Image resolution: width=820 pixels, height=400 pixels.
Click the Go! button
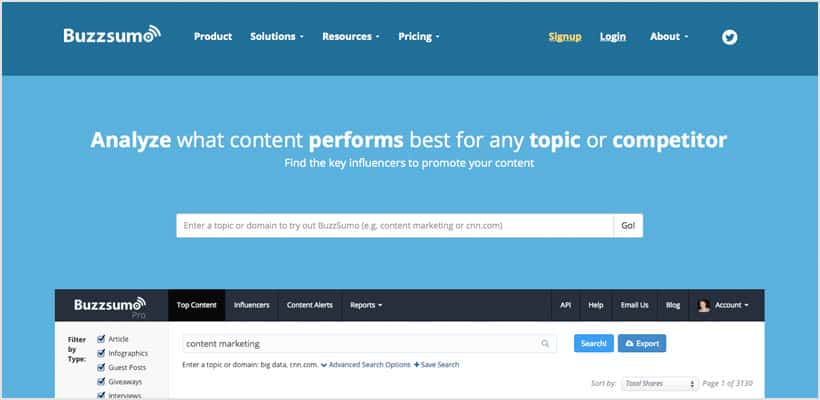(x=628, y=226)
